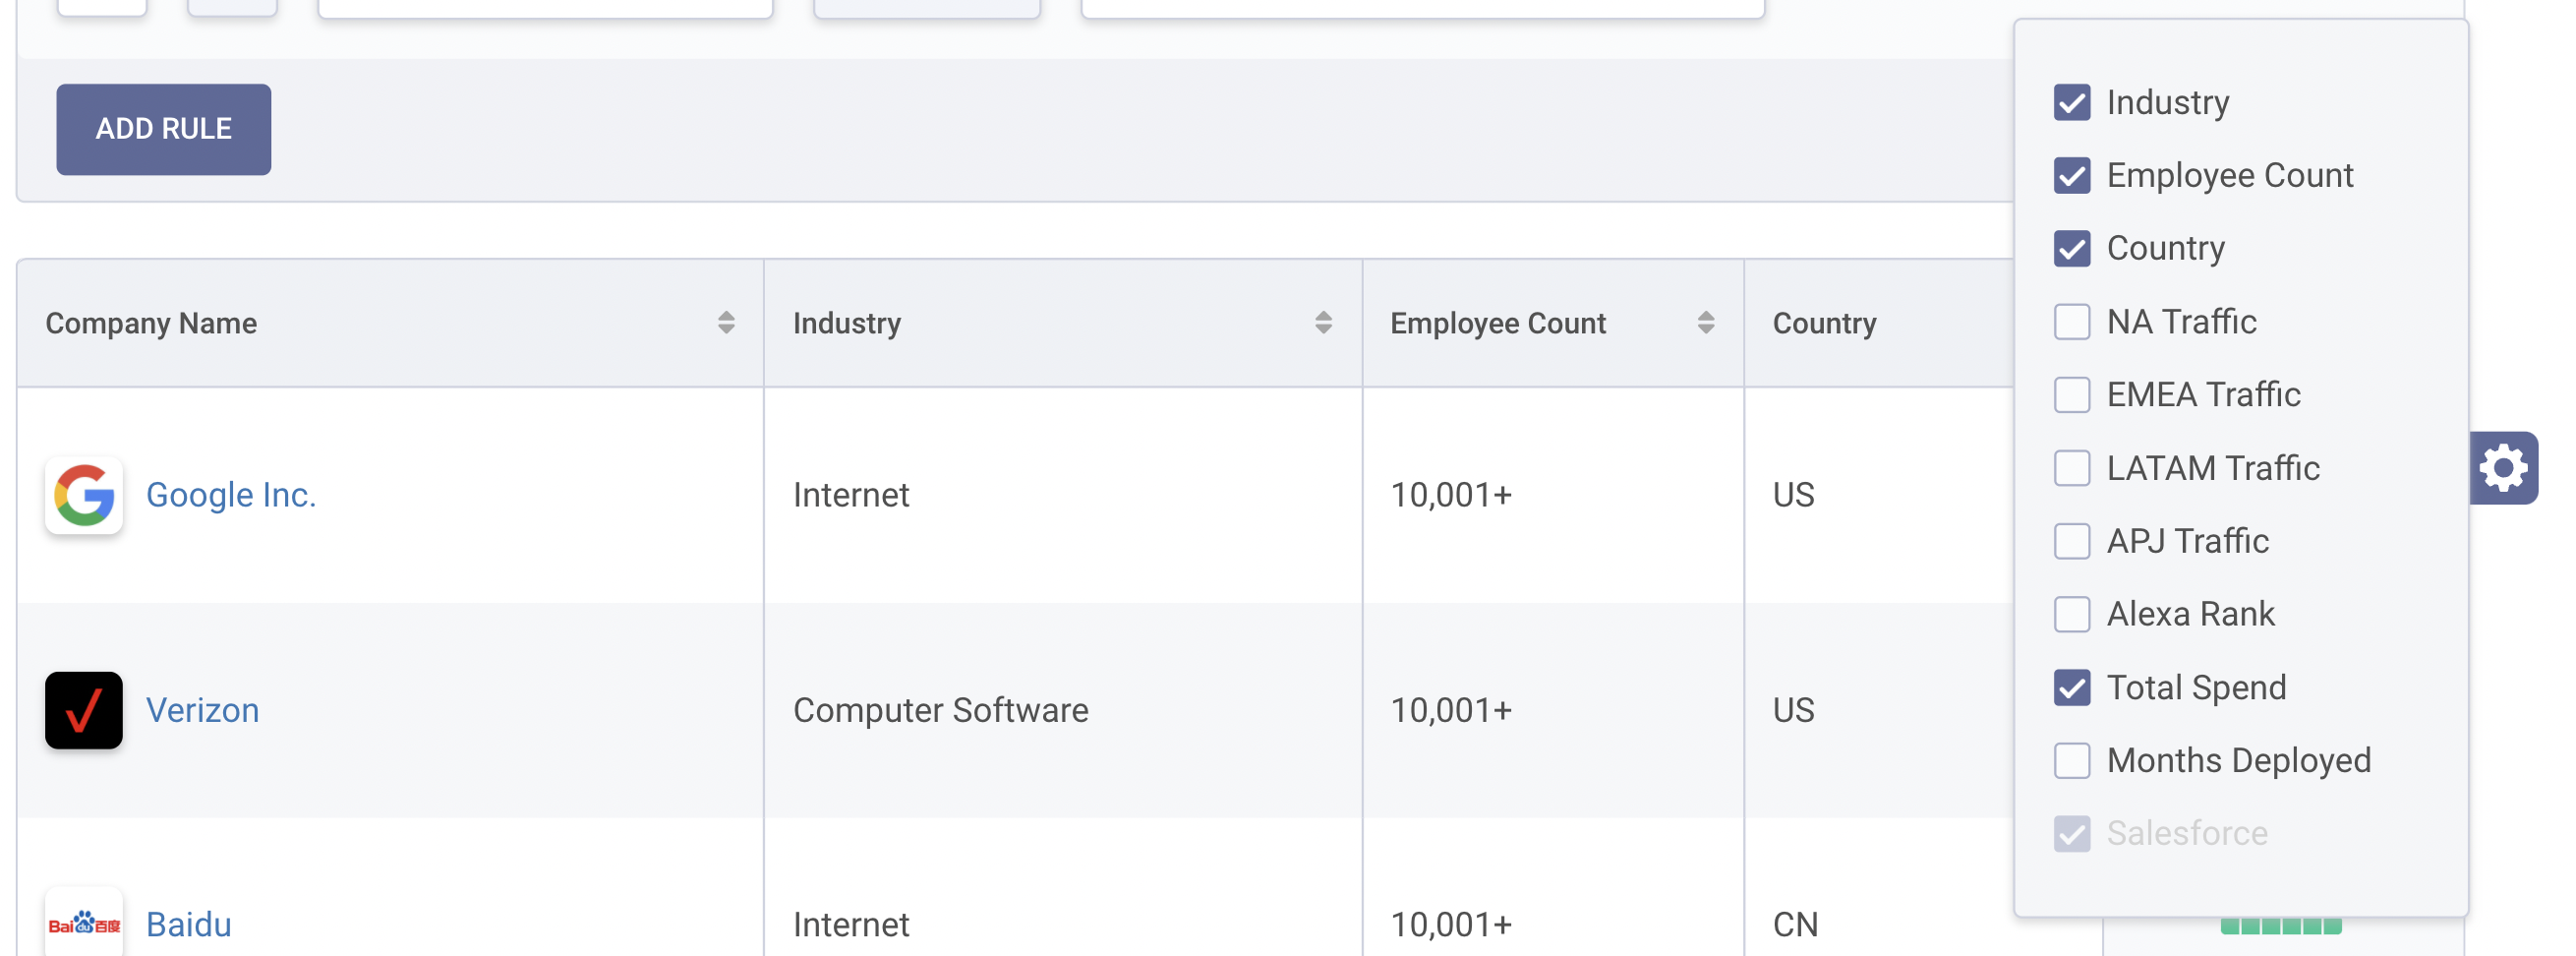This screenshot has height=956, width=2576.
Task: Click the Verizon company logo
Action: click(84, 710)
